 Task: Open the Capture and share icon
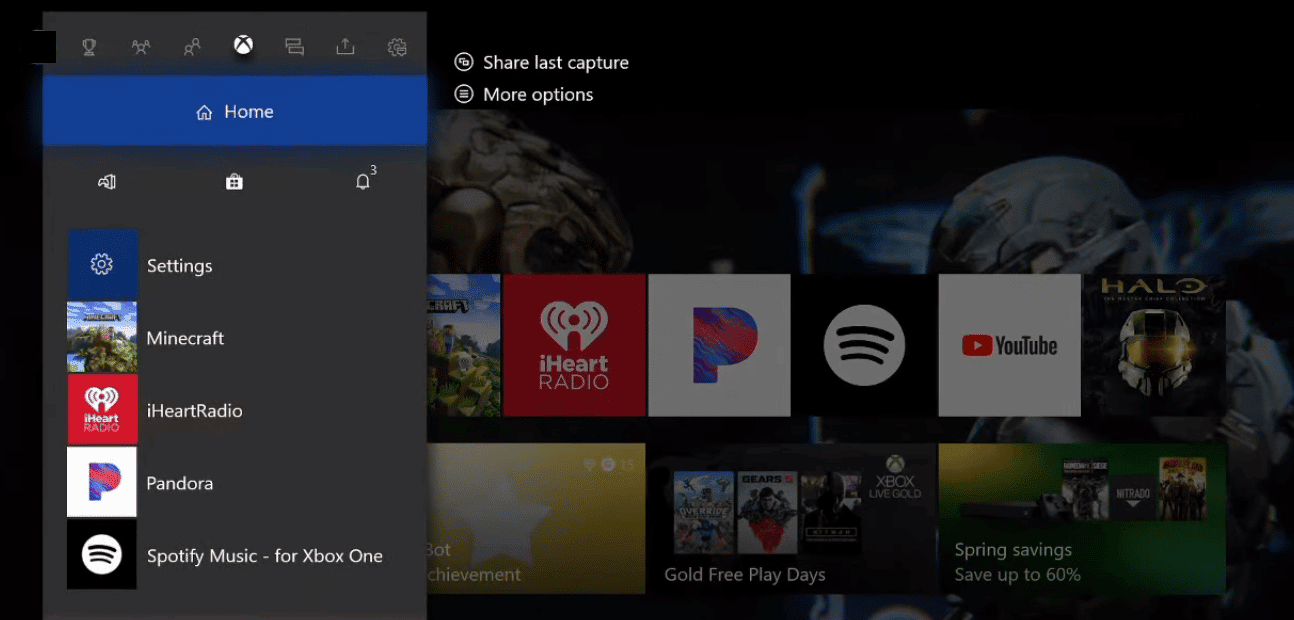pyautogui.click(x=345, y=46)
